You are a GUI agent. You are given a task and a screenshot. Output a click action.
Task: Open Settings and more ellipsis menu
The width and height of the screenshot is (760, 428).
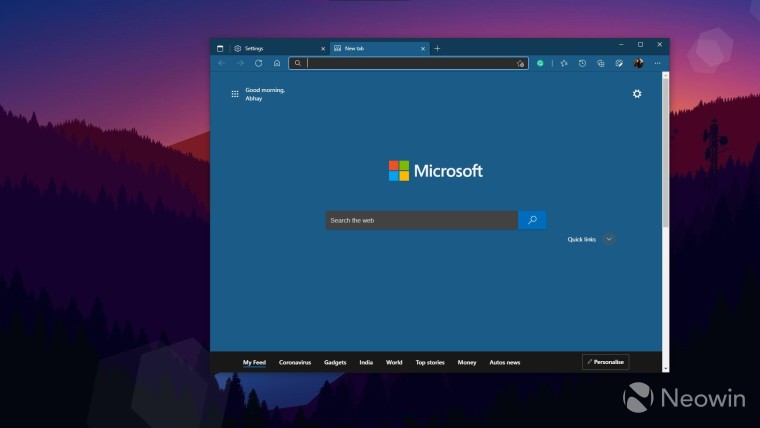click(x=657, y=63)
